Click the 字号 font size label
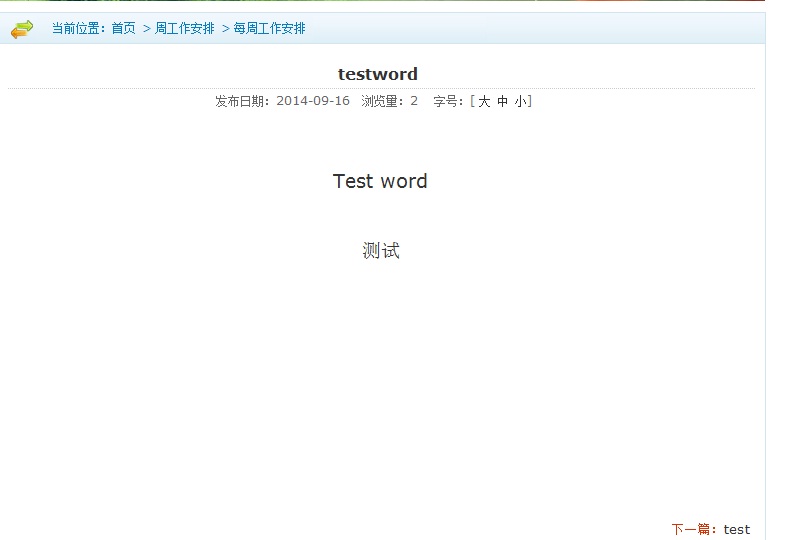Viewport: 786px width, 540px height. point(448,101)
